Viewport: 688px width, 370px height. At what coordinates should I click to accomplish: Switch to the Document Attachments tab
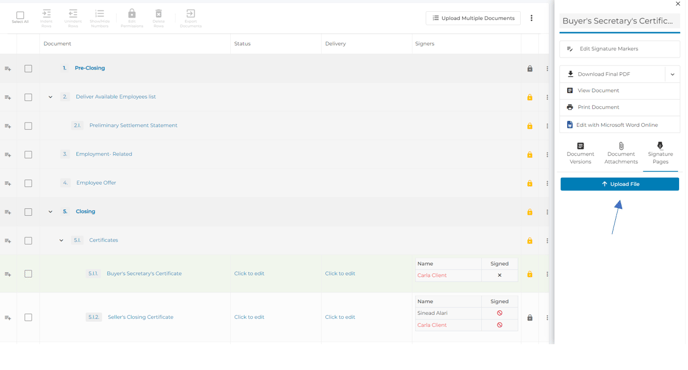click(621, 153)
